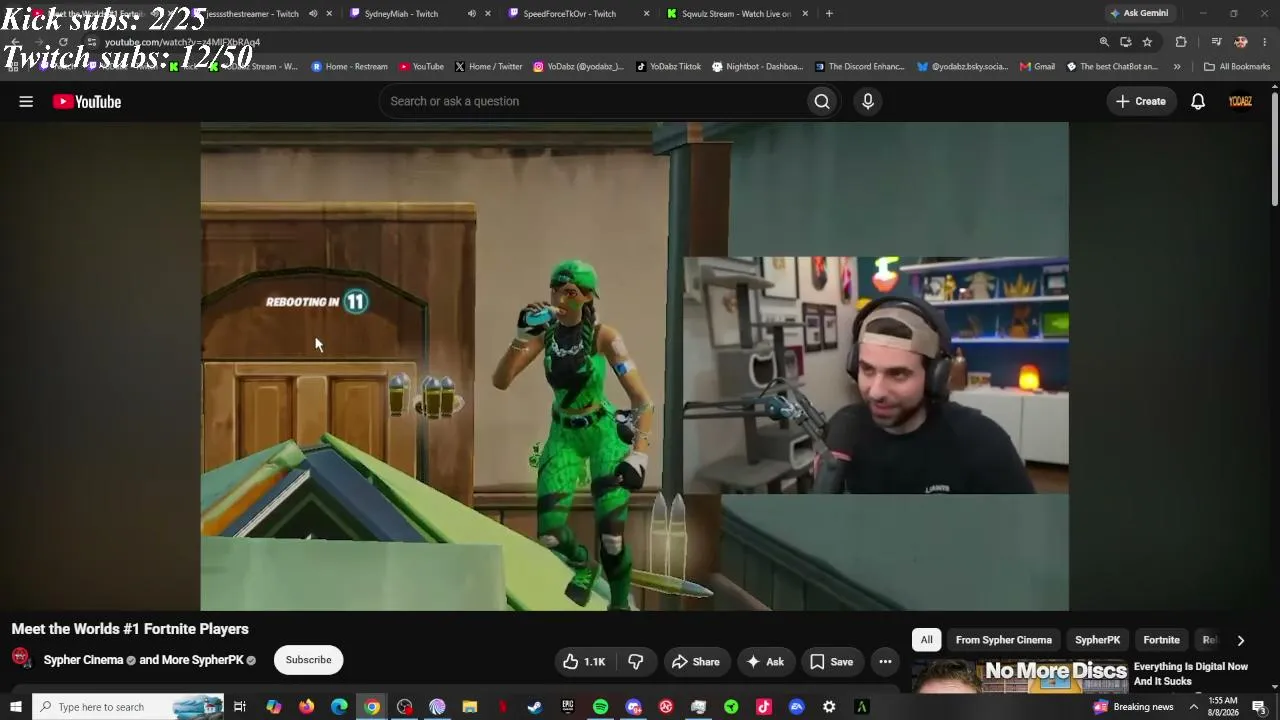Open Chrome extensions puzzle icon
Image resolution: width=1280 pixels, height=720 pixels.
click(1181, 42)
